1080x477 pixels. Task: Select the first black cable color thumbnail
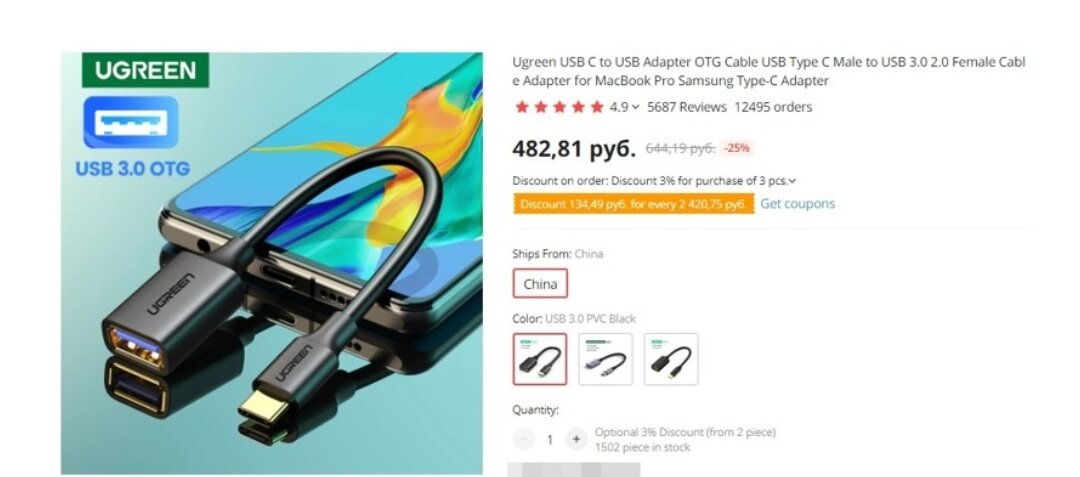(540, 359)
